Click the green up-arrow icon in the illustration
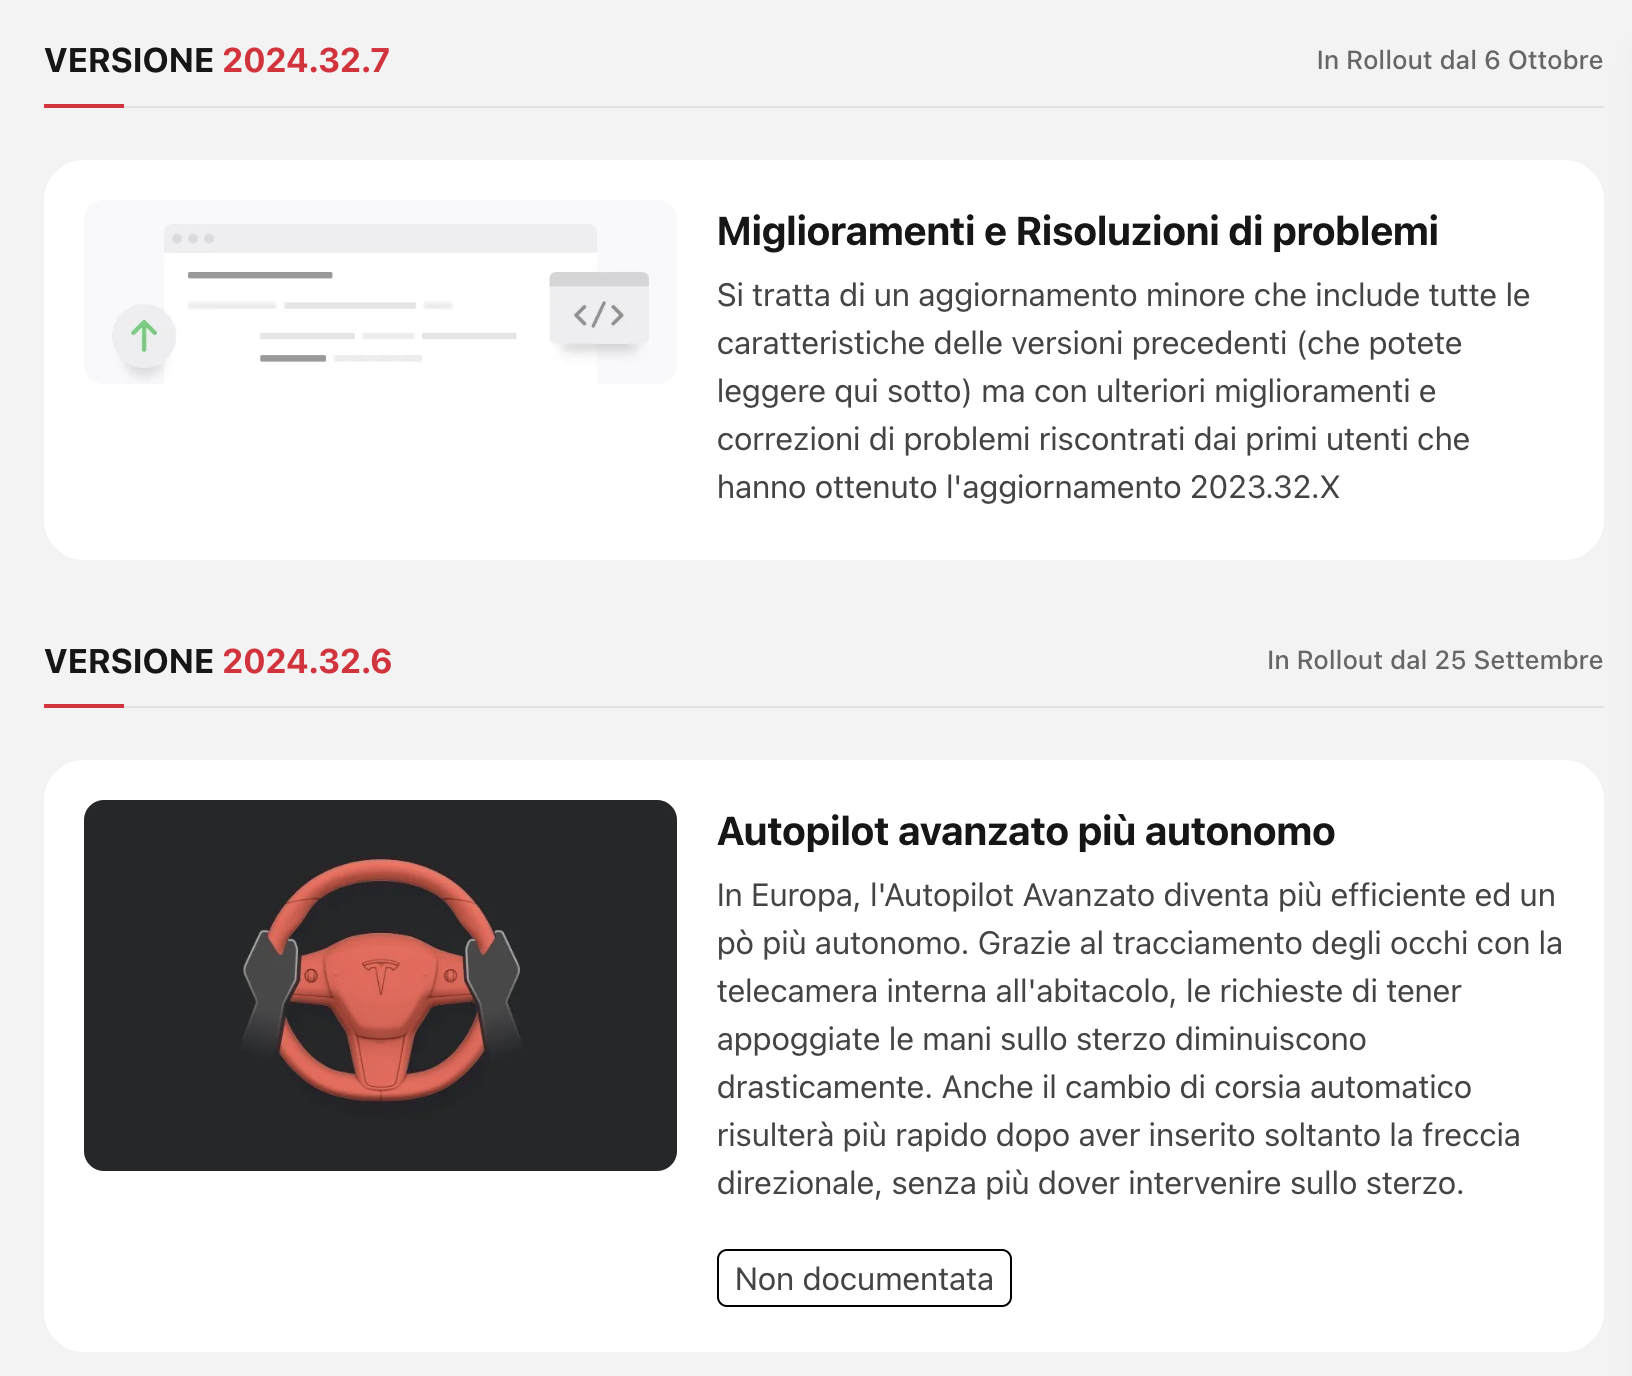1632x1376 pixels. click(144, 336)
